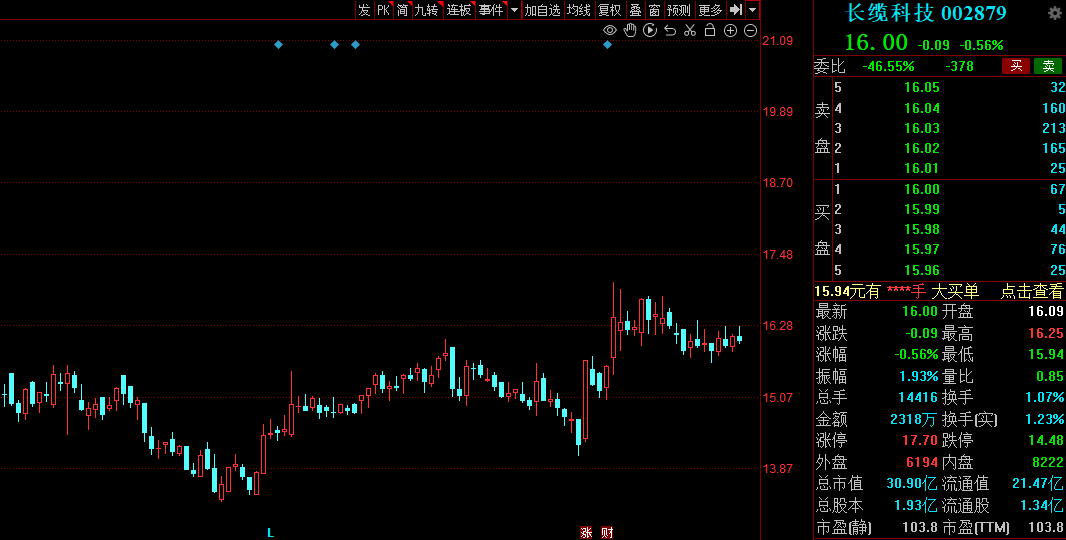The image size is (1066, 540).
Task: Click the rightmost blue diamond marker
Action: [608, 45]
